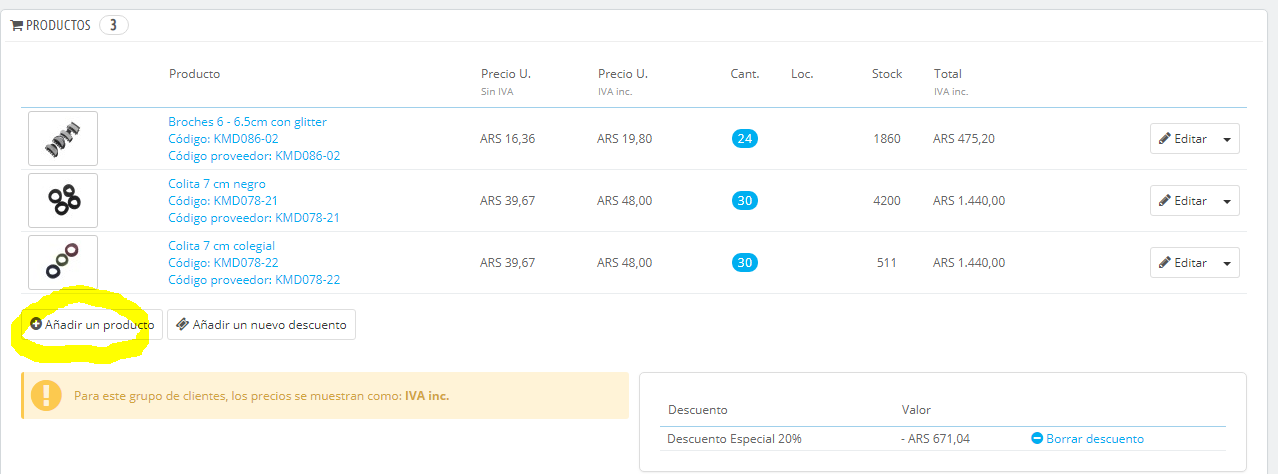
Task: Click the products count badge showing 3
Action: point(113,25)
